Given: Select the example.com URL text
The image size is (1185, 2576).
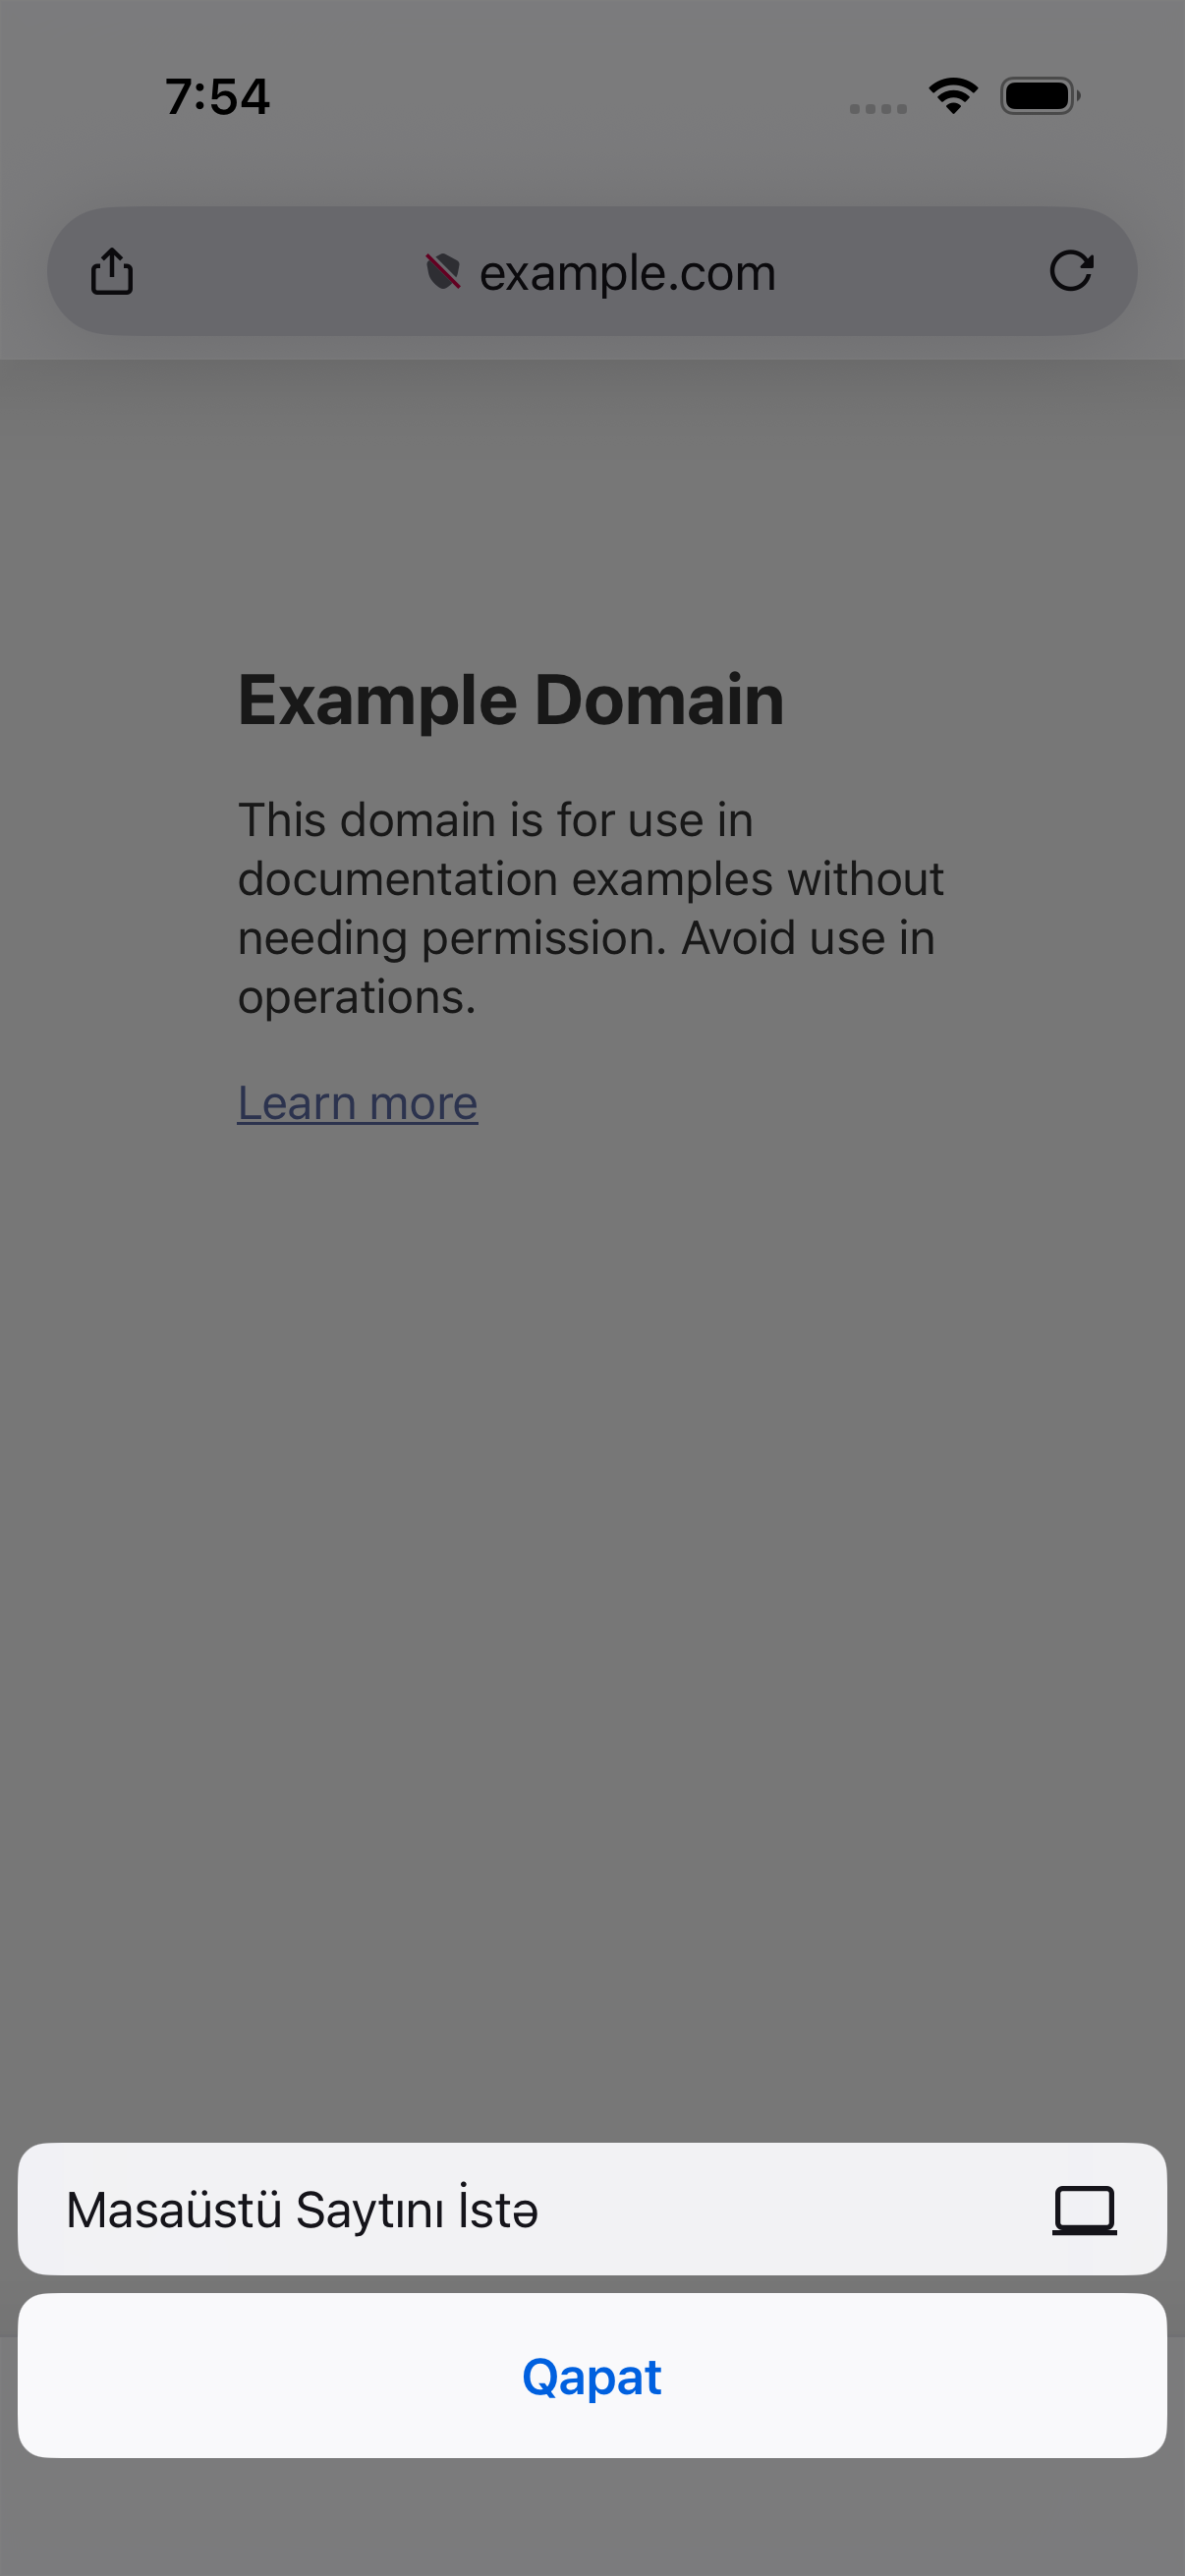Looking at the screenshot, I should pos(627,272).
